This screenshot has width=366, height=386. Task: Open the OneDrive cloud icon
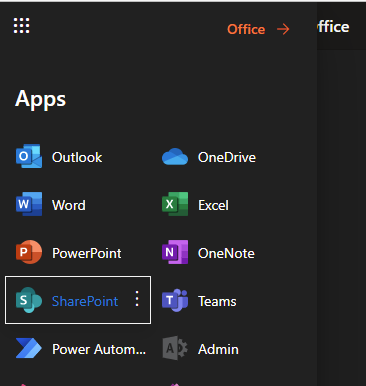point(175,157)
